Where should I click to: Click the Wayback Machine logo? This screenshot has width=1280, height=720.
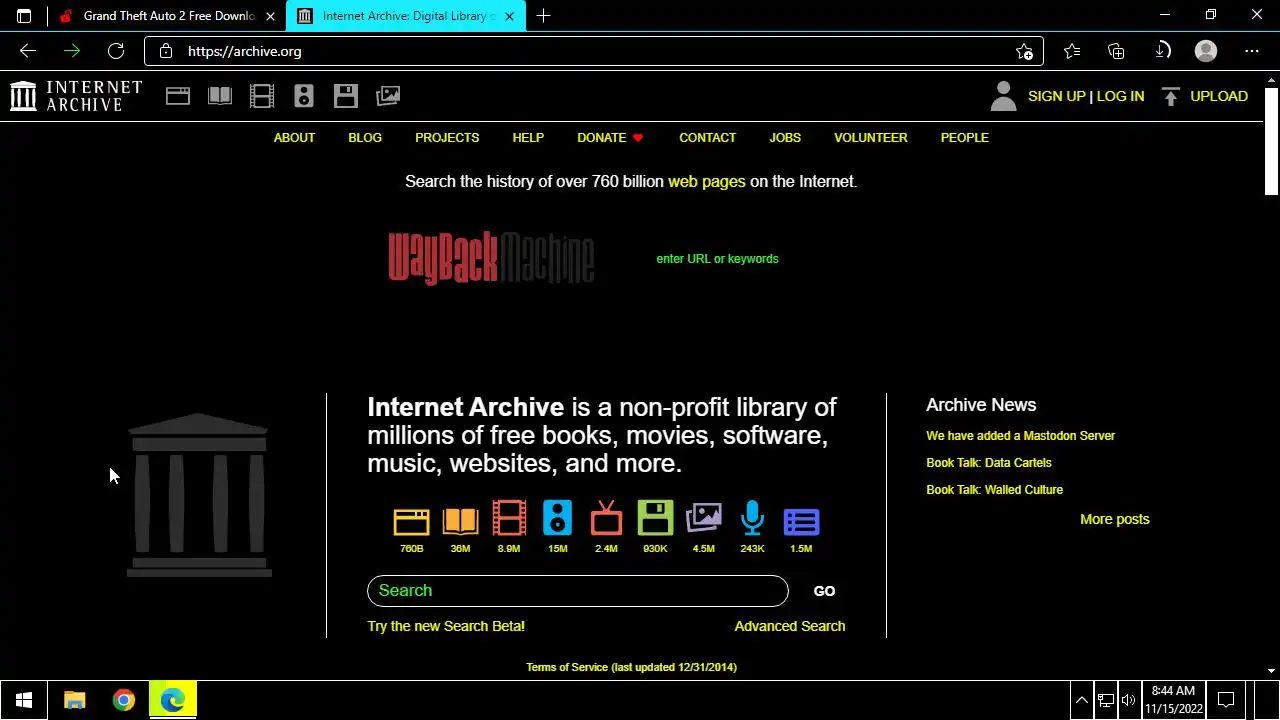click(491, 258)
